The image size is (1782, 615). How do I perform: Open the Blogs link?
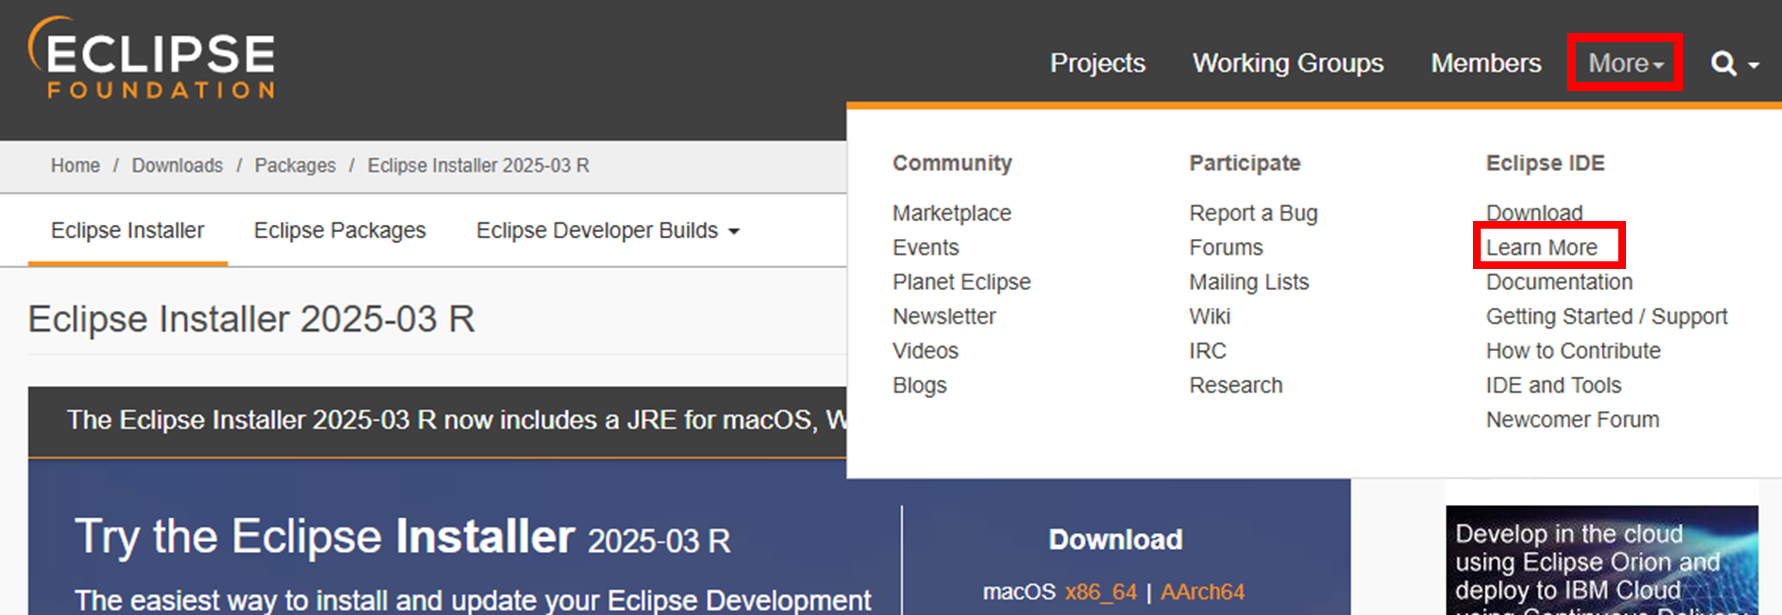coord(920,385)
